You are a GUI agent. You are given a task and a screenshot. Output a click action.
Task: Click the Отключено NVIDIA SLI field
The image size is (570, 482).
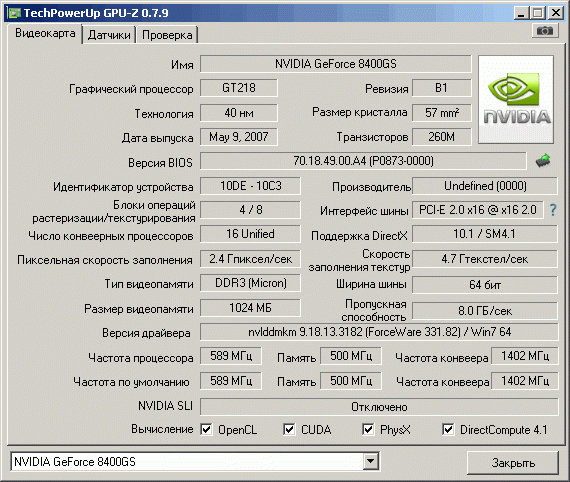[379, 407]
